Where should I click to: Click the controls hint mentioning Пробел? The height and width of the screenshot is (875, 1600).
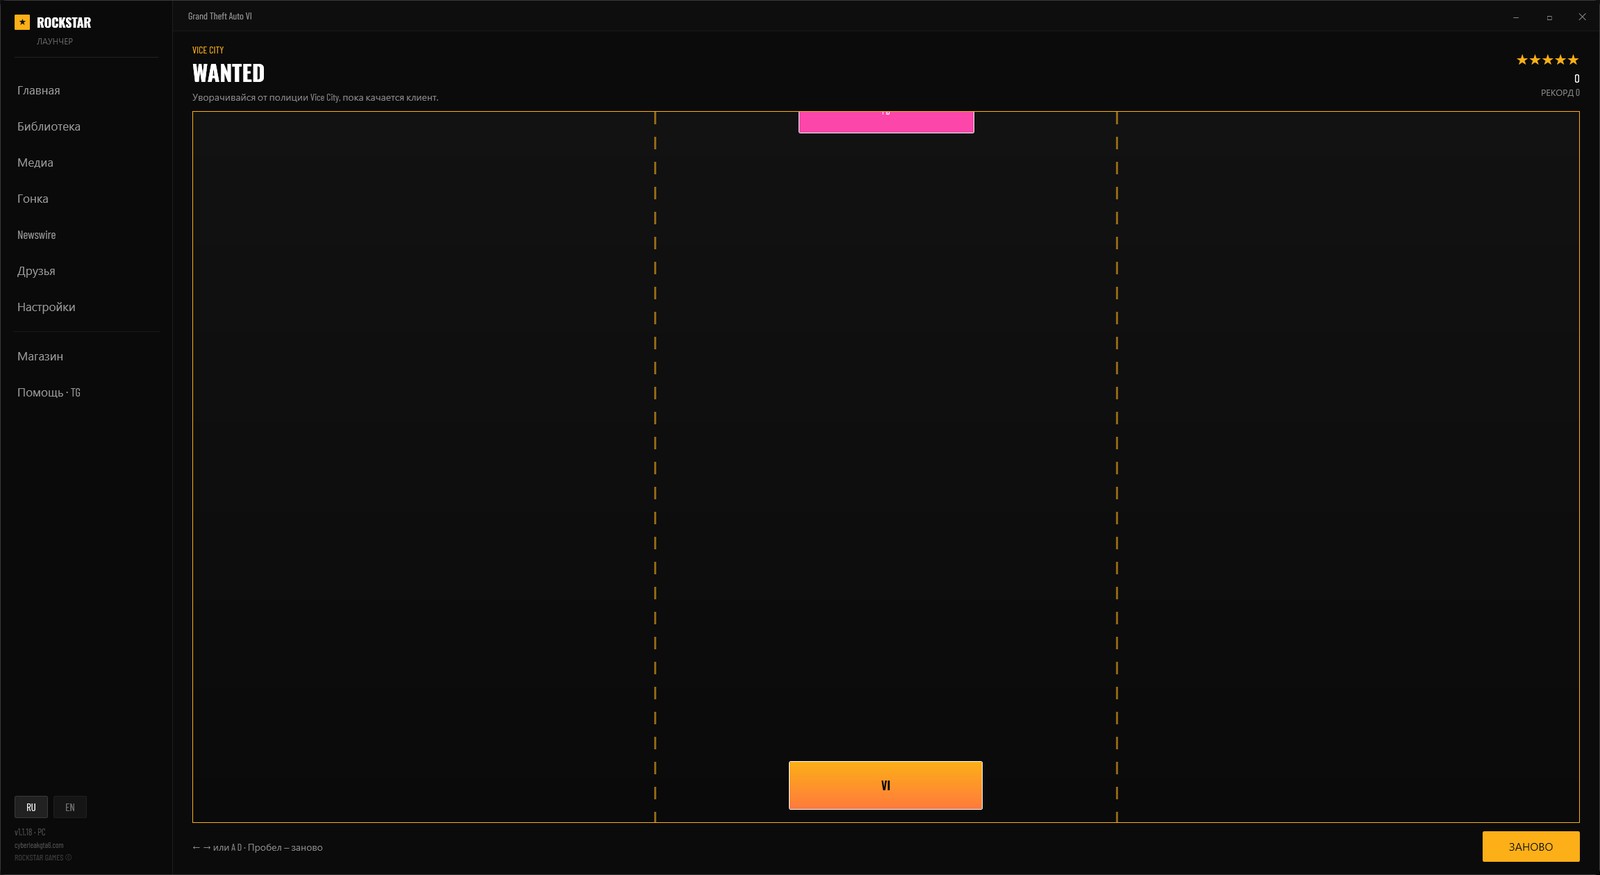pos(257,848)
